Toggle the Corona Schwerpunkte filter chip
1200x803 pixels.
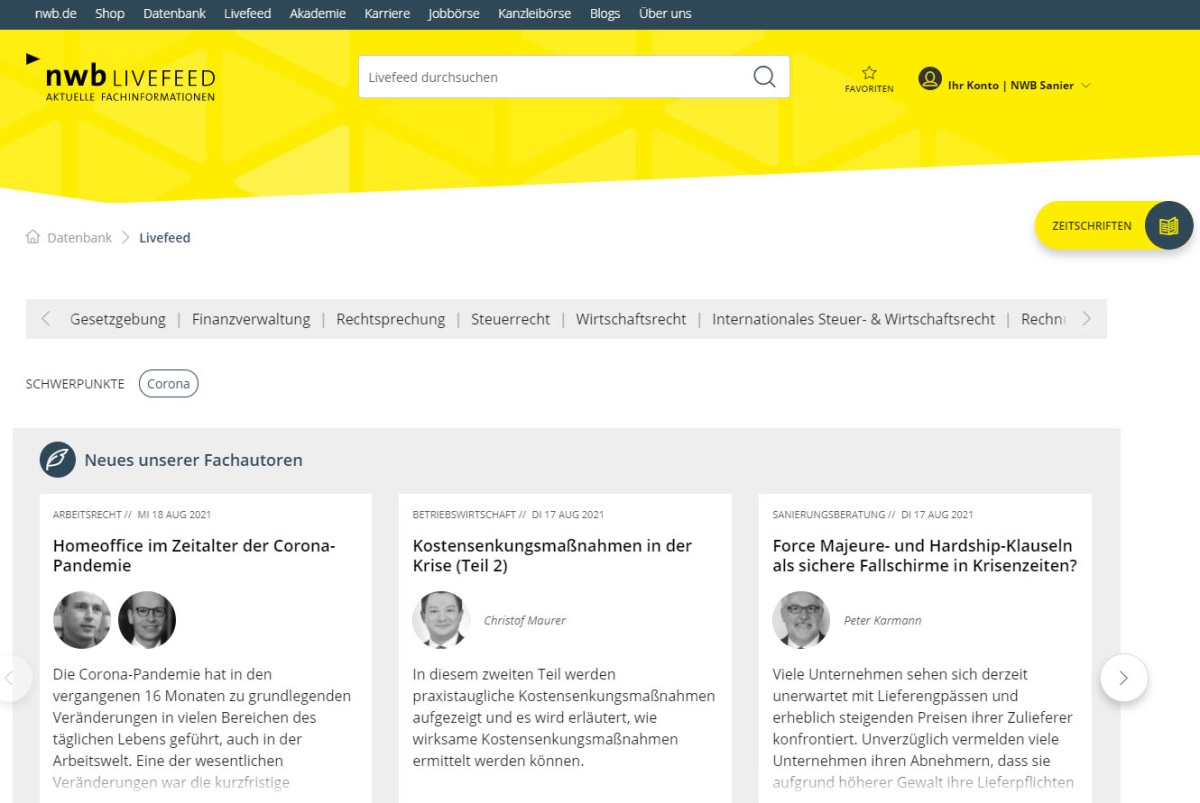[x=168, y=384]
